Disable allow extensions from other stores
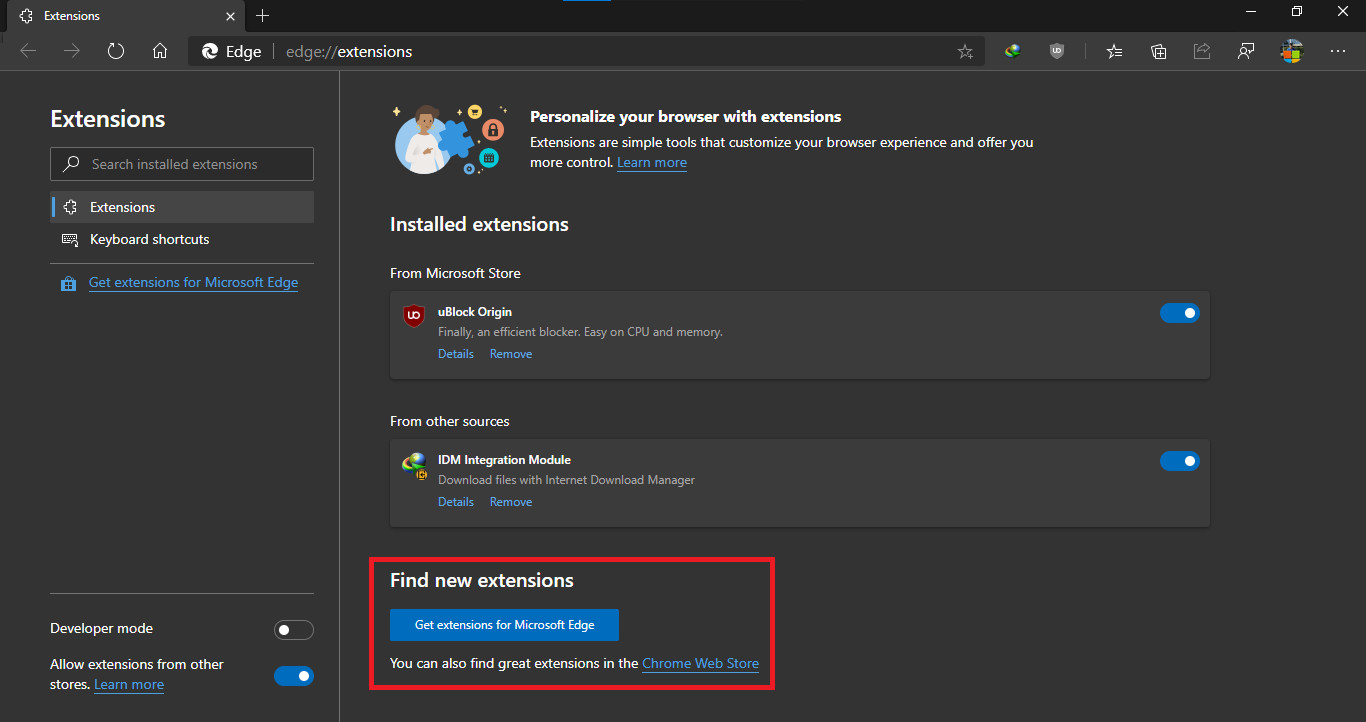 (x=293, y=675)
